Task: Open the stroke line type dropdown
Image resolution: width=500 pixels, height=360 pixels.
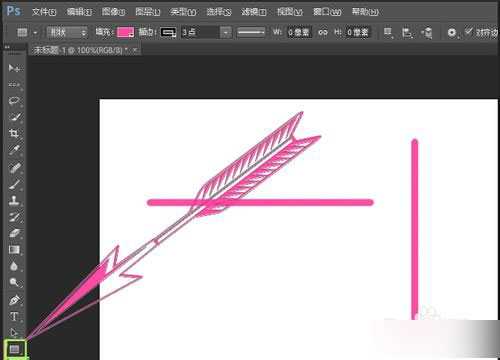Action: (x=251, y=32)
